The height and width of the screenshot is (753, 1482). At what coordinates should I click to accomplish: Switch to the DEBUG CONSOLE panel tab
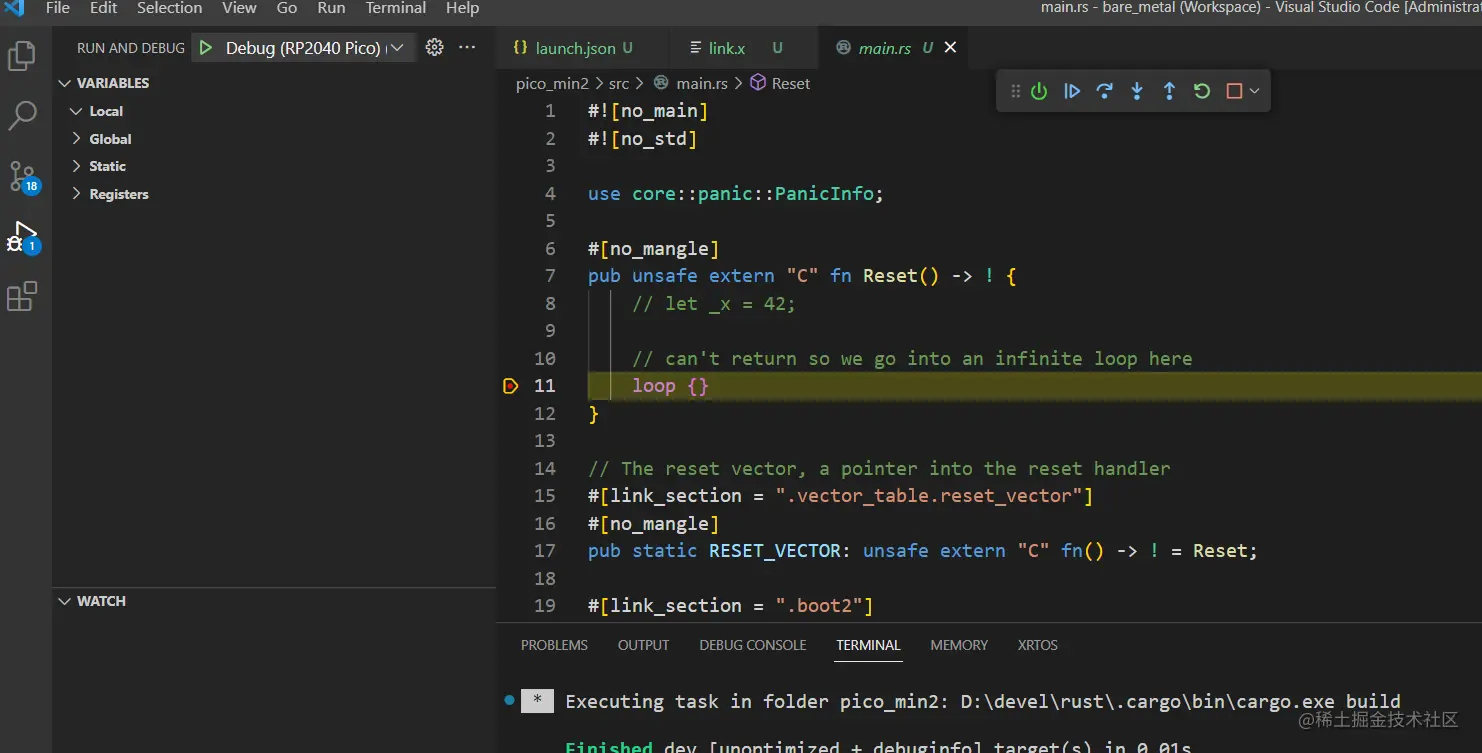(753, 645)
